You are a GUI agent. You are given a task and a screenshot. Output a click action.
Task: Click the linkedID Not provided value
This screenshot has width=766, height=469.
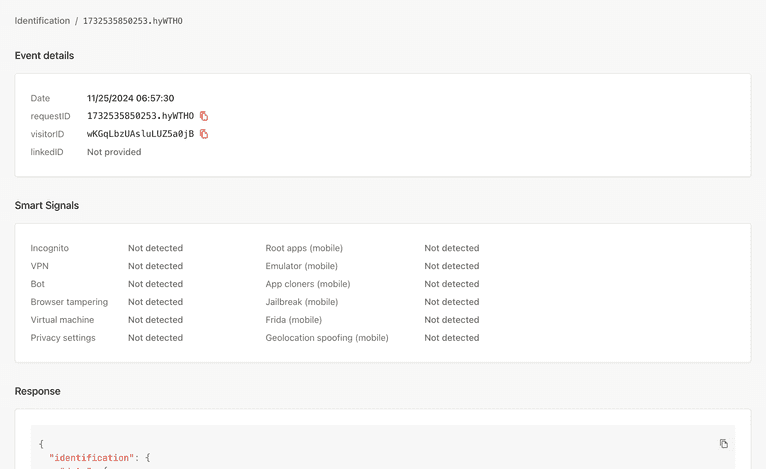(114, 152)
